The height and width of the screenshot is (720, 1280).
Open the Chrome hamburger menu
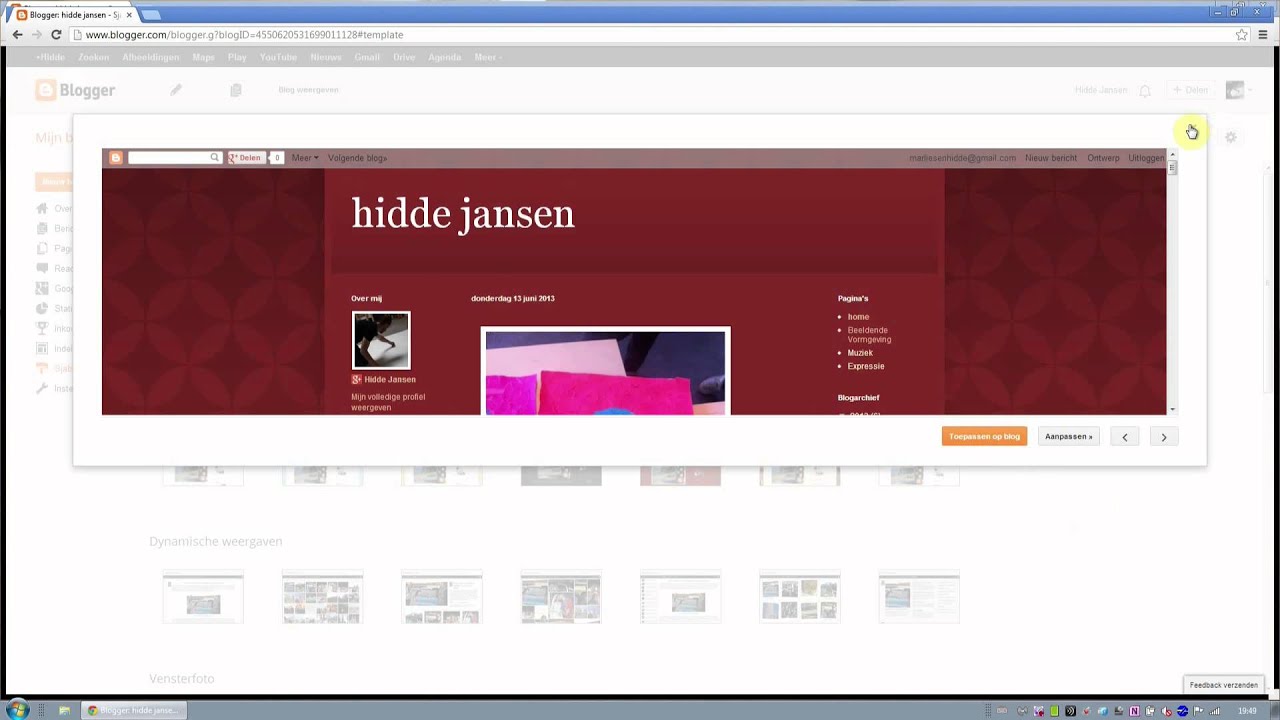click(x=1263, y=34)
